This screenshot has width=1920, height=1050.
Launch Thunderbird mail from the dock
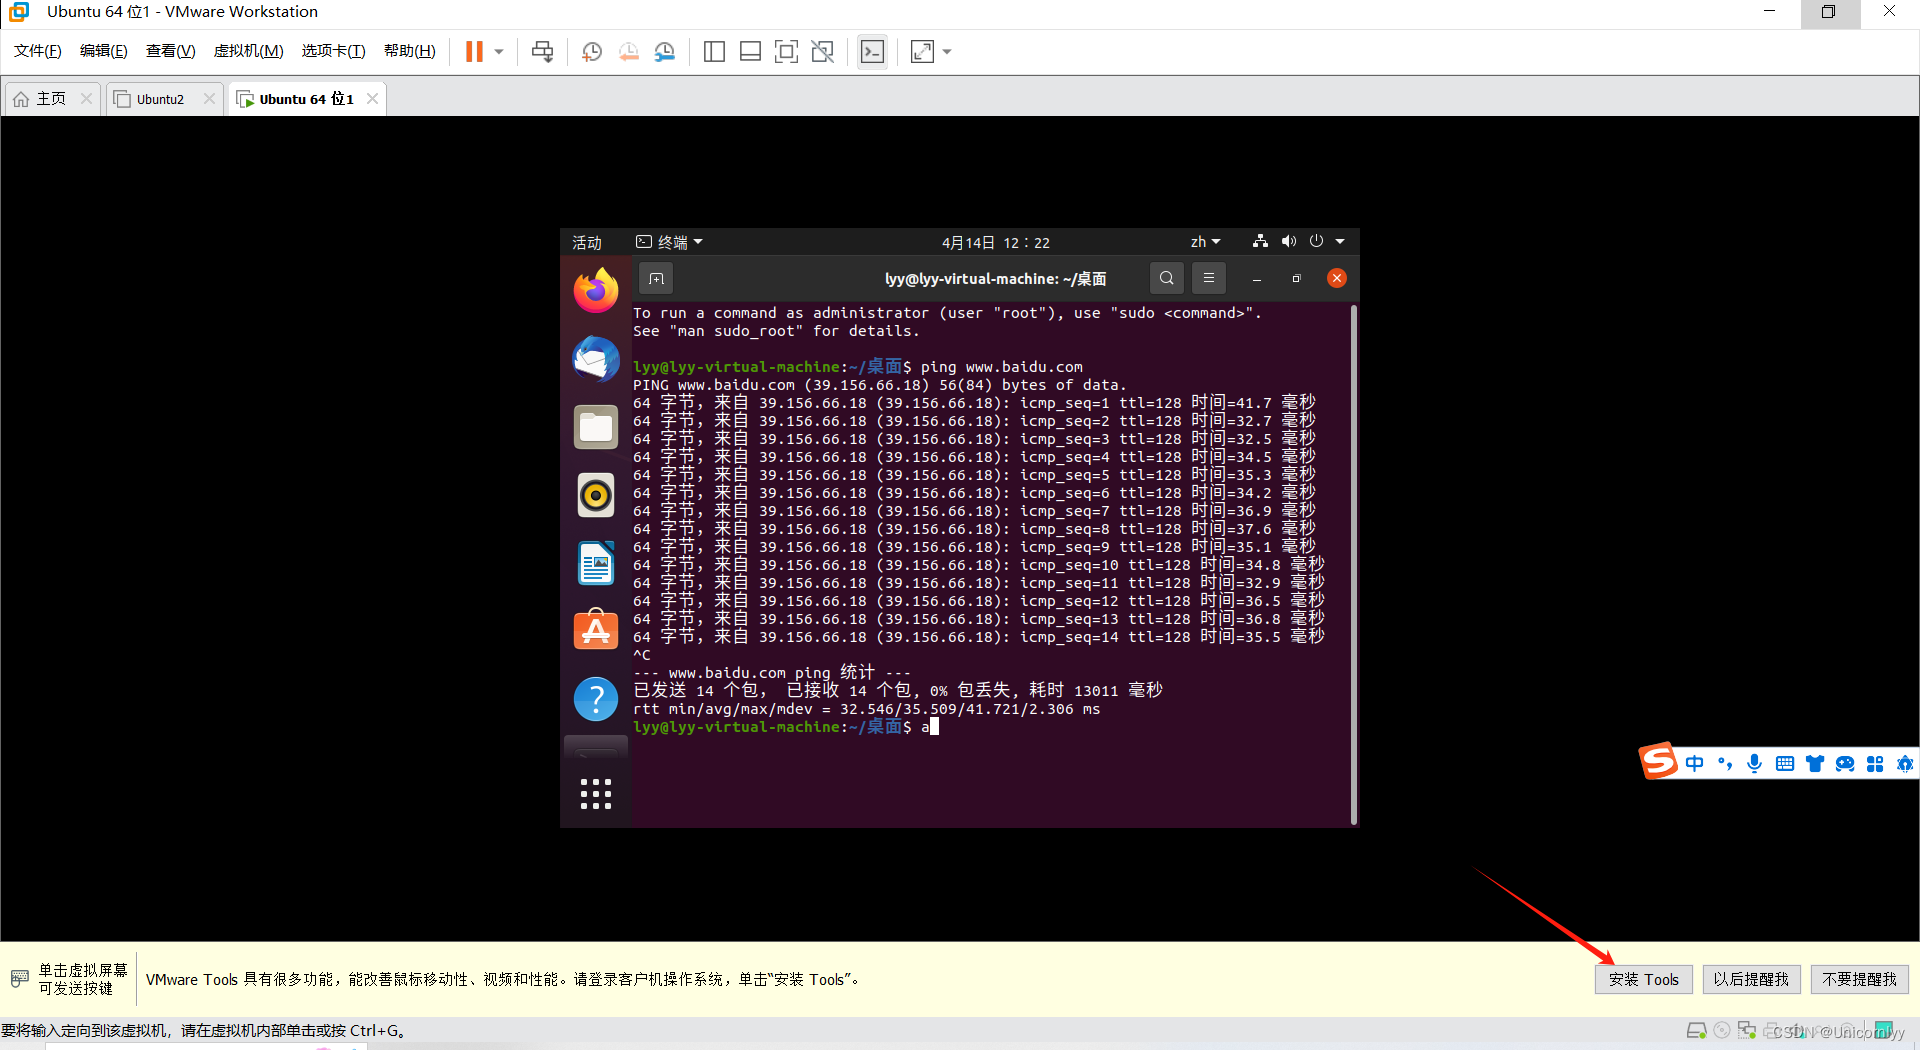(596, 359)
